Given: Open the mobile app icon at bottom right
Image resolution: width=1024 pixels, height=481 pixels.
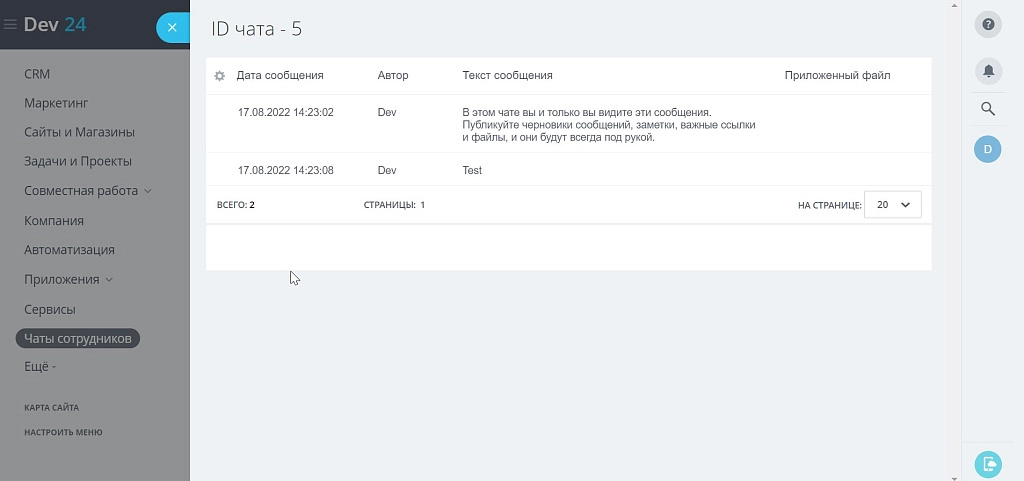Looking at the screenshot, I should (988, 464).
